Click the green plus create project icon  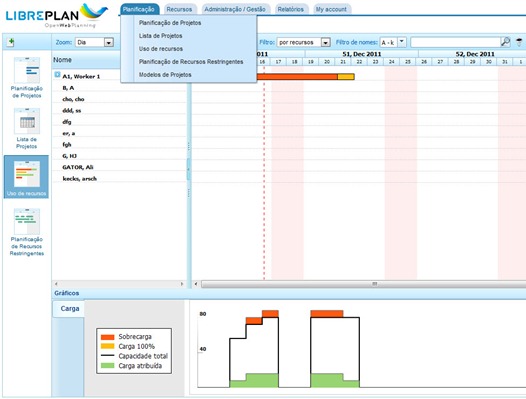pos(11,42)
